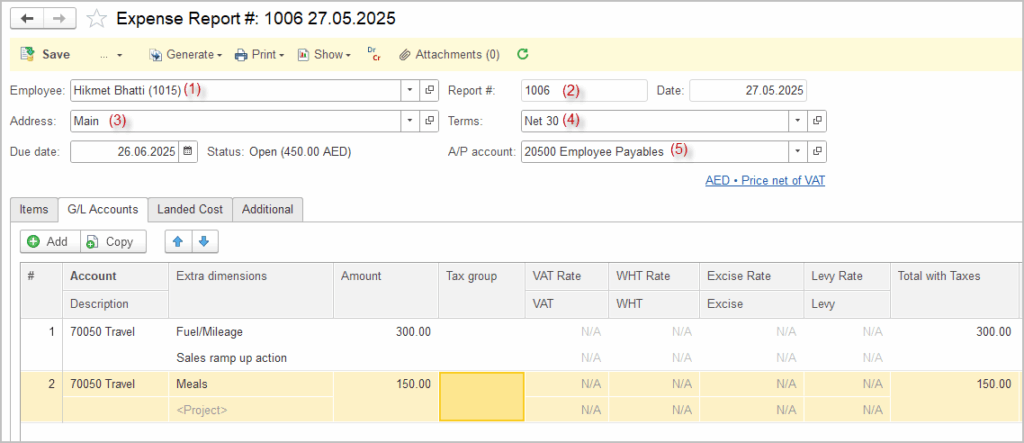This screenshot has height=443, width=1024.
Task: Open Generate dropdown menu
Action: pyautogui.click(x=186, y=55)
